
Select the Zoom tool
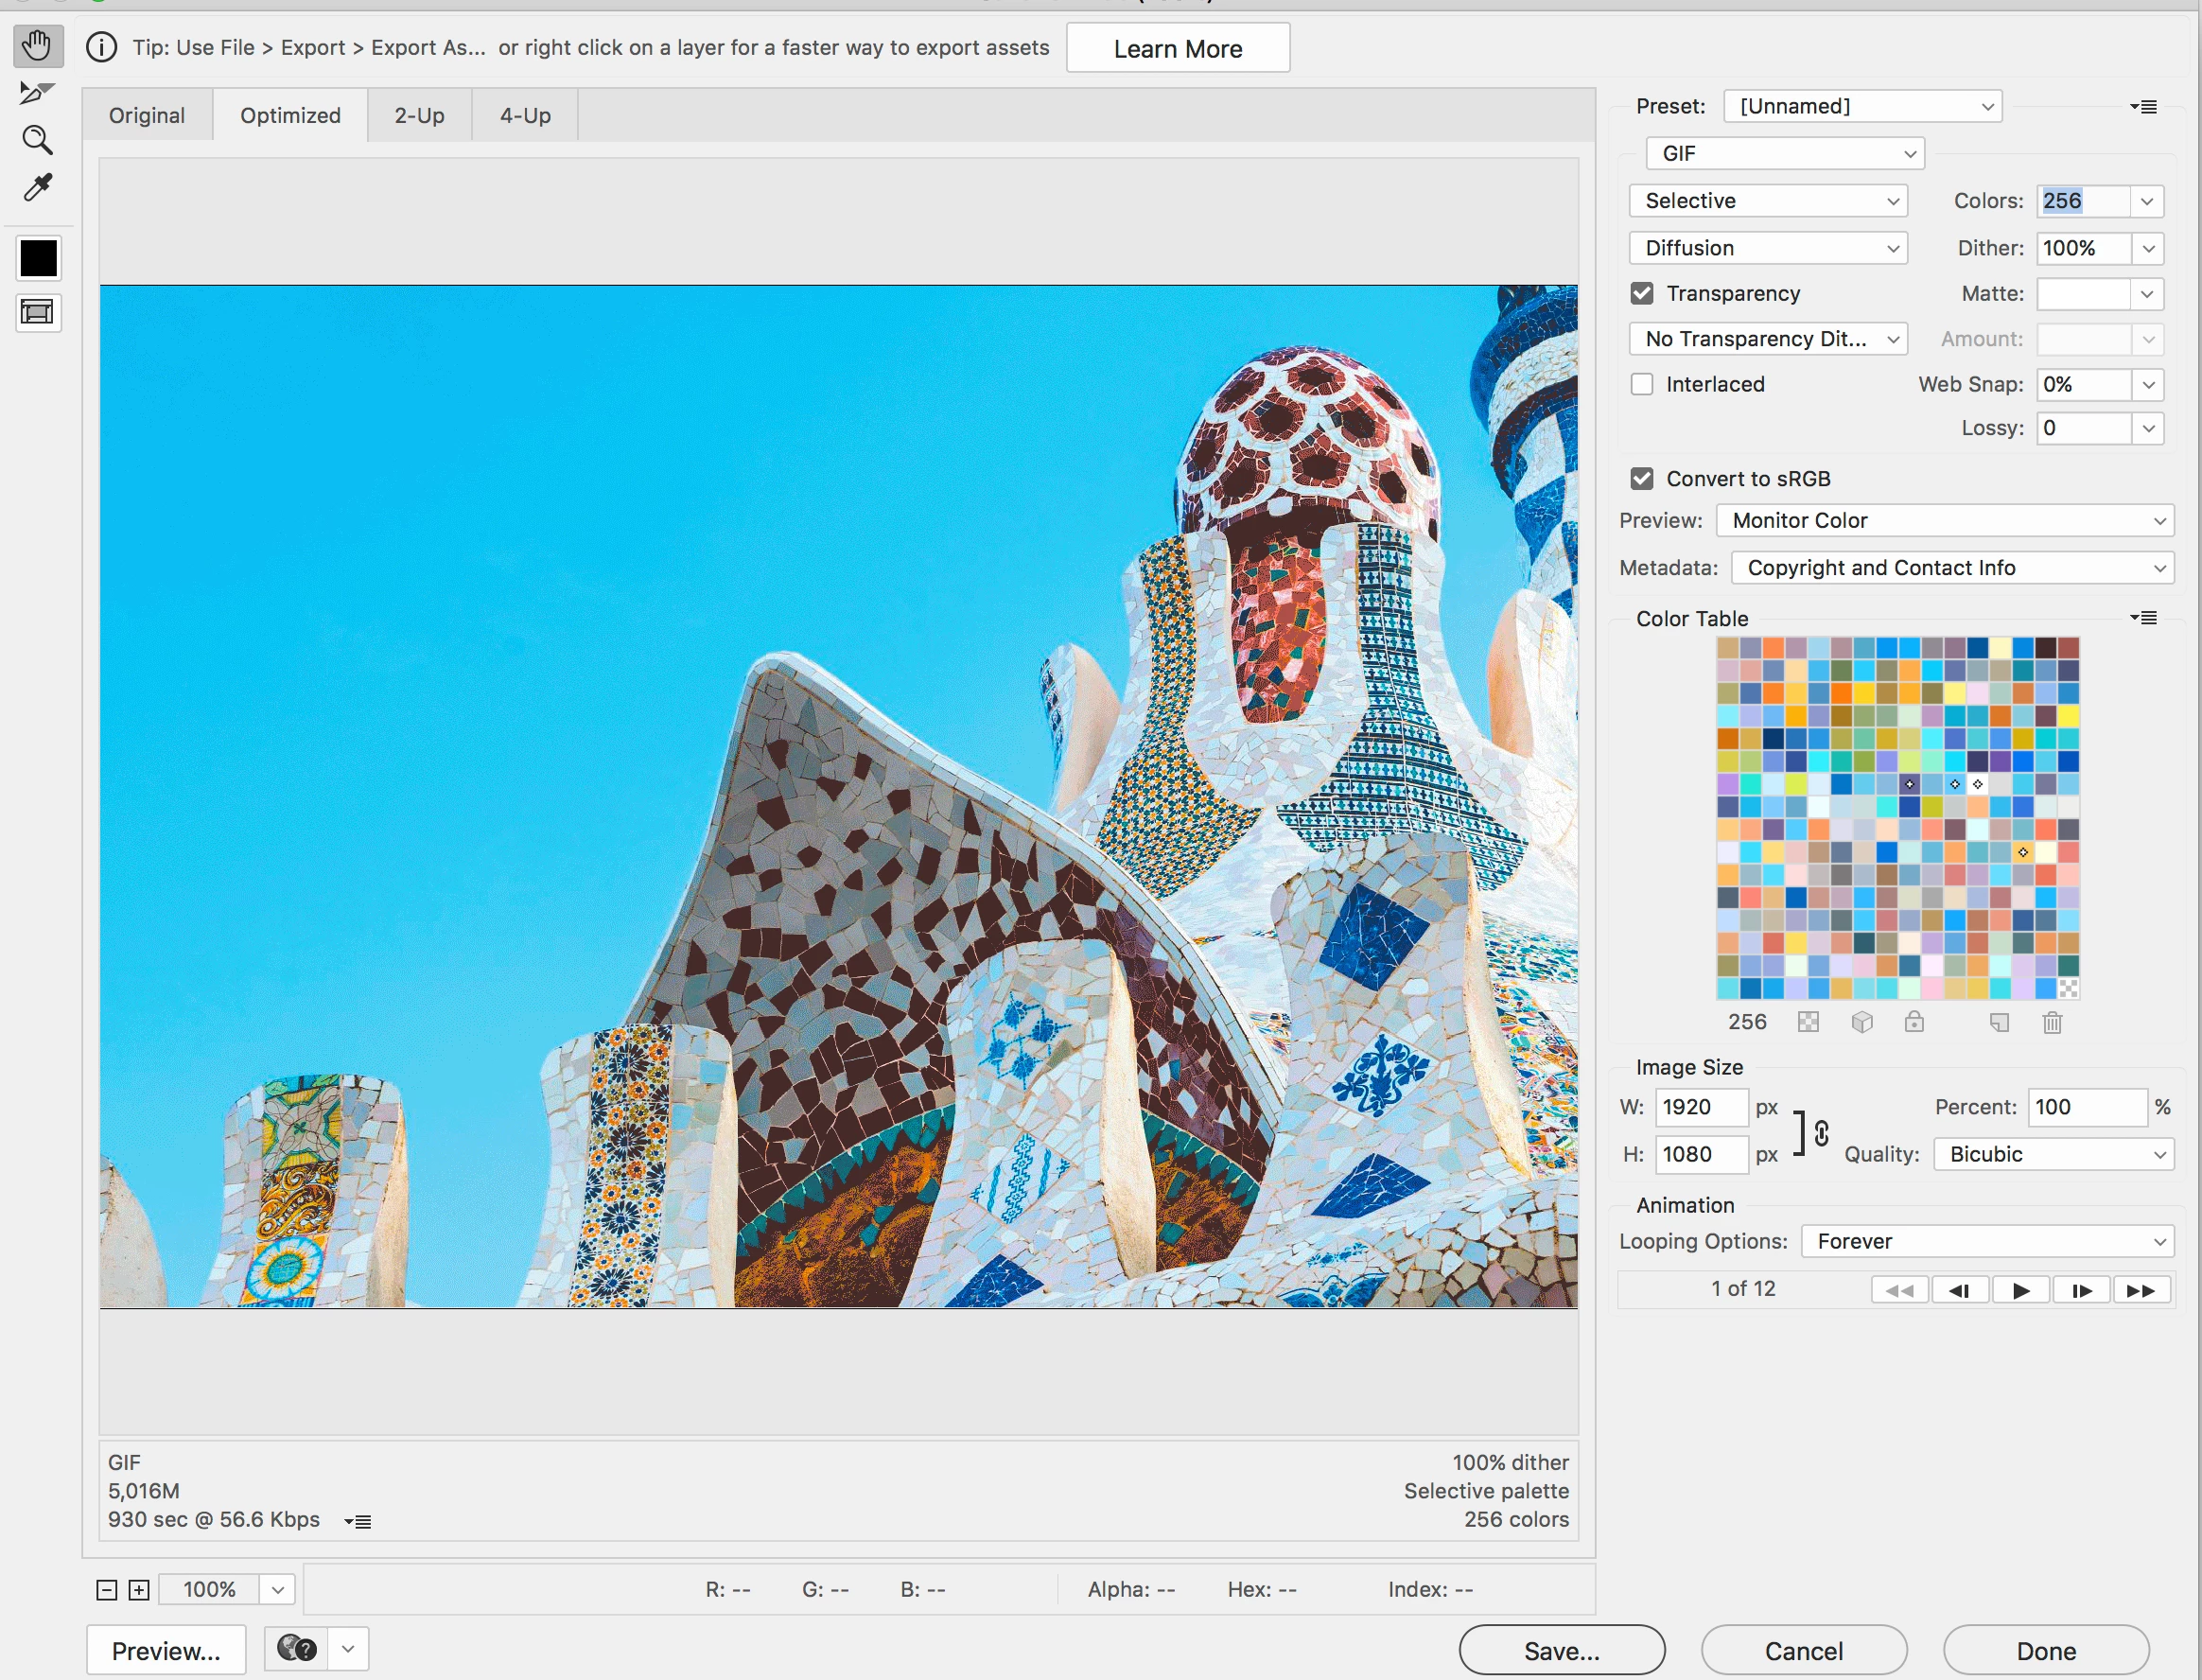click(38, 140)
